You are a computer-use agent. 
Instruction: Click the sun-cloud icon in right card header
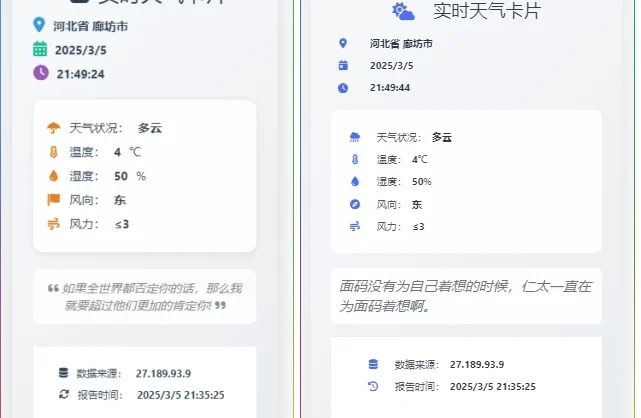click(x=403, y=12)
